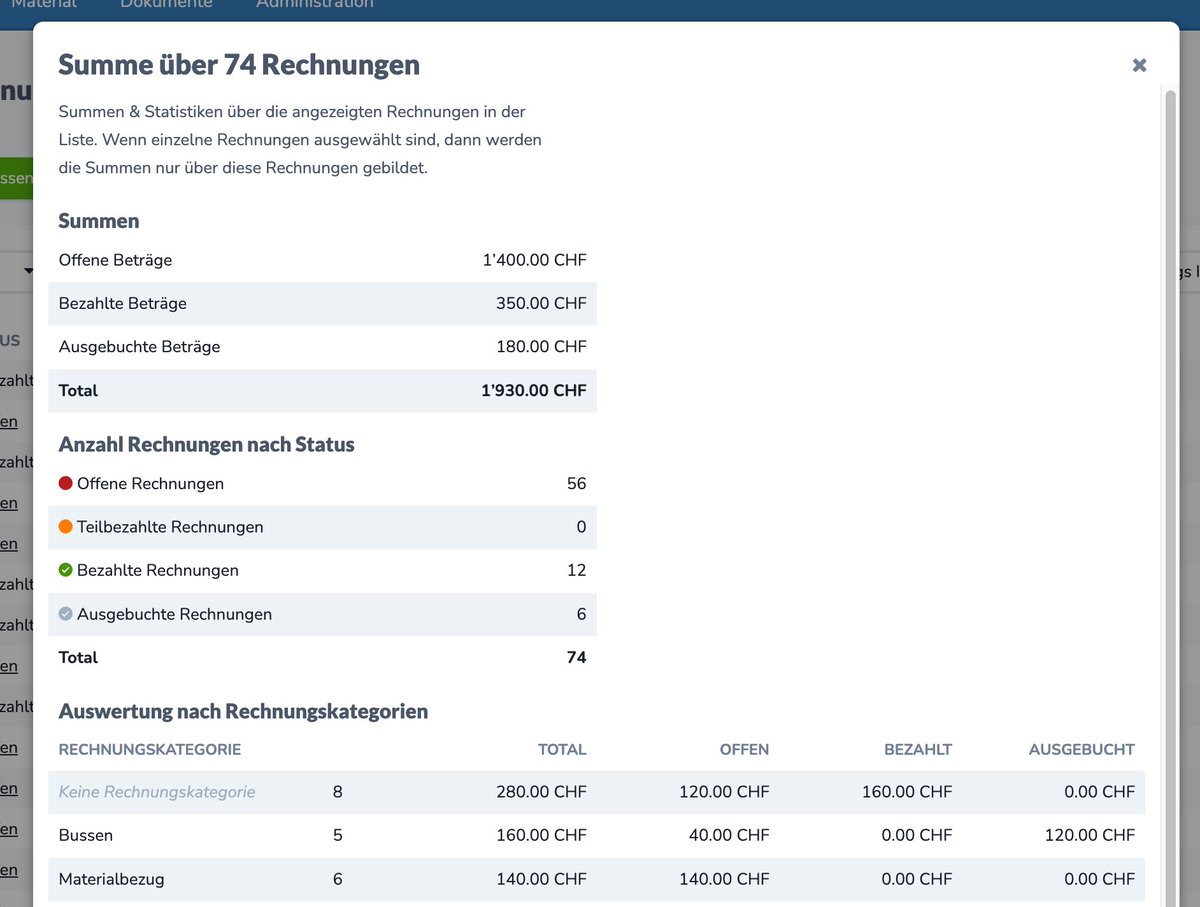Click the Bussen ausgebucht amount 120.00 CHF
The height and width of the screenshot is (907, 1200).
[x=1090, y=835]
